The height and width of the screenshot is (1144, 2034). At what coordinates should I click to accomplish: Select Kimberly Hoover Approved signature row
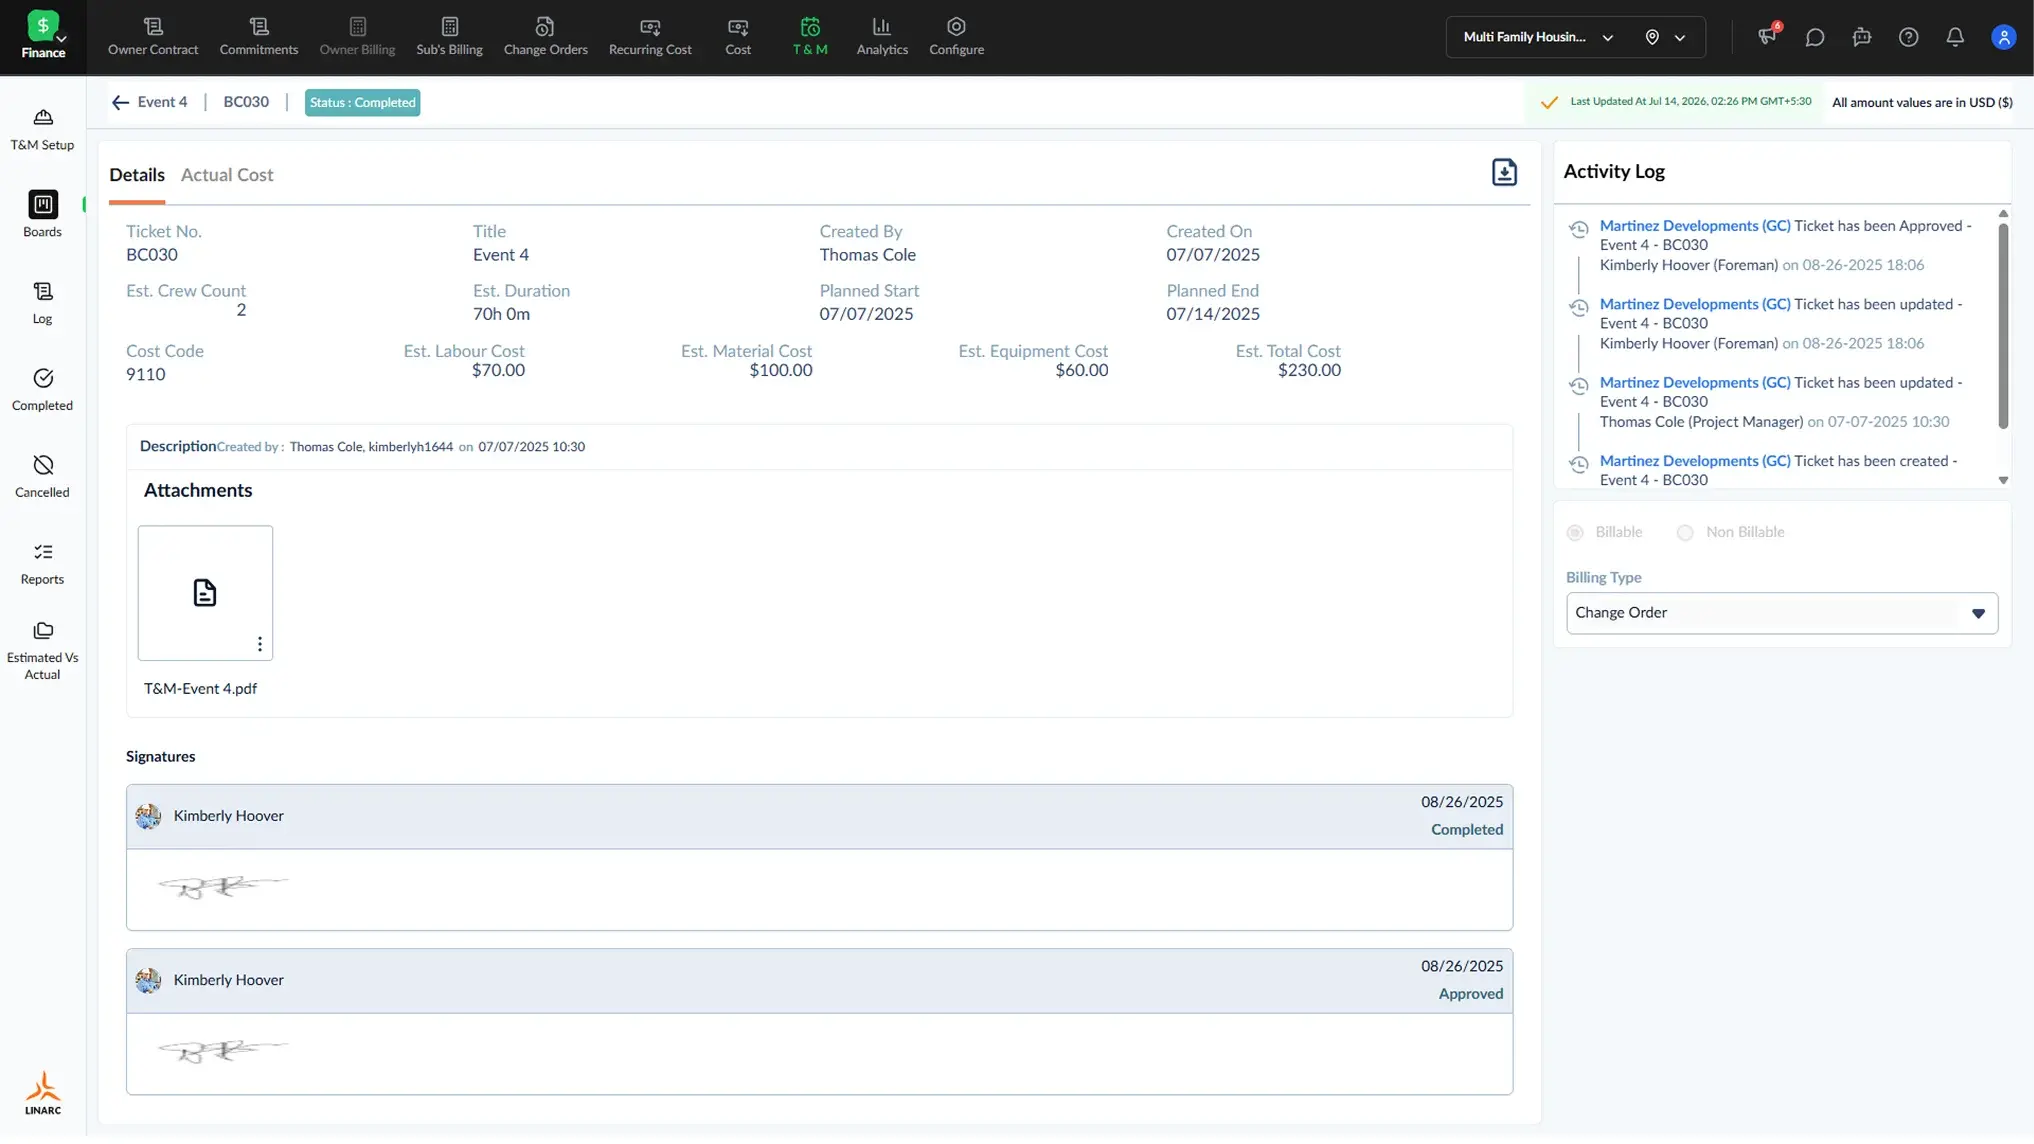819,980
